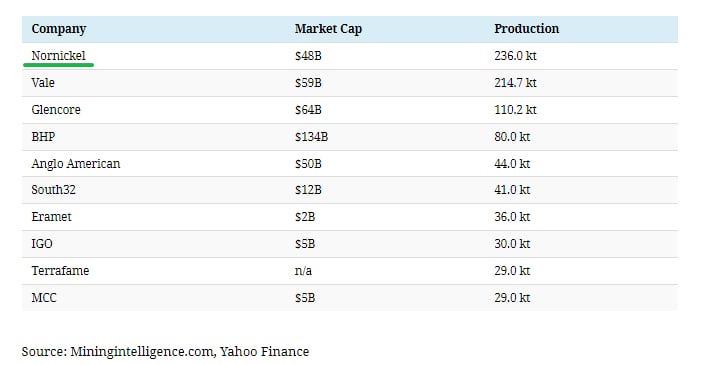The image size is (709, 365).
Task: Click the Glencore company cell
Action: (56, 109)
